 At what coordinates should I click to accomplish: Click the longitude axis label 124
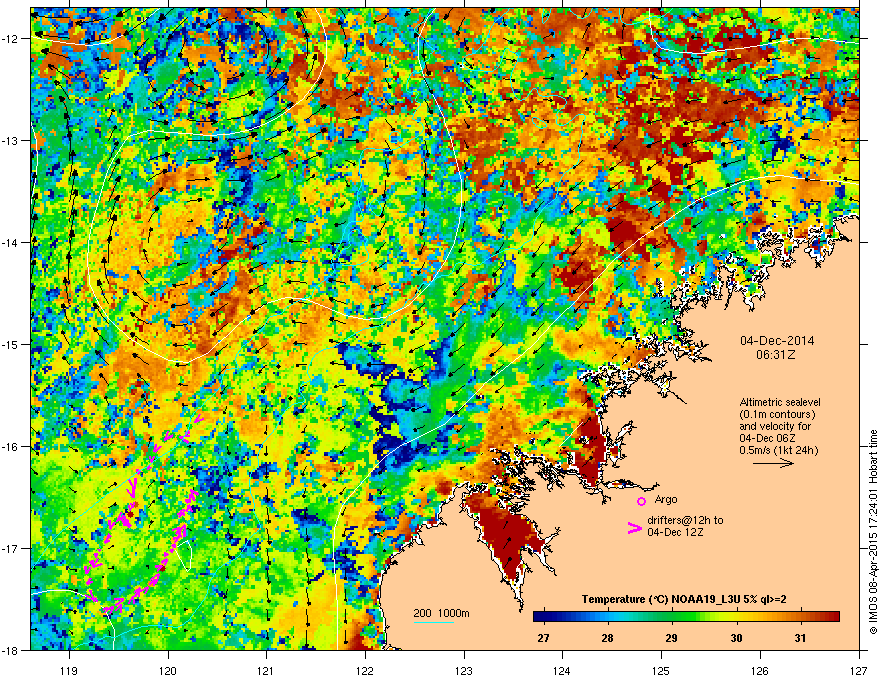pyautogui.click(x=562, y=670)
